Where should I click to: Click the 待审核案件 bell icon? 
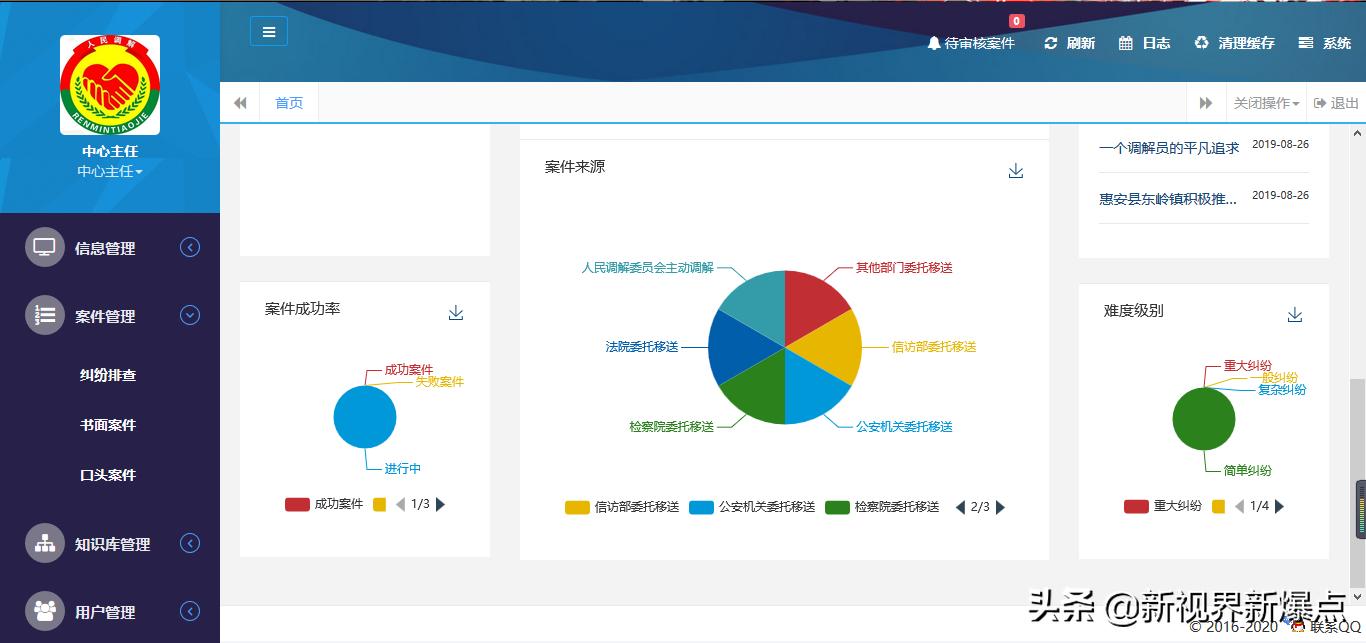(932, 43)
